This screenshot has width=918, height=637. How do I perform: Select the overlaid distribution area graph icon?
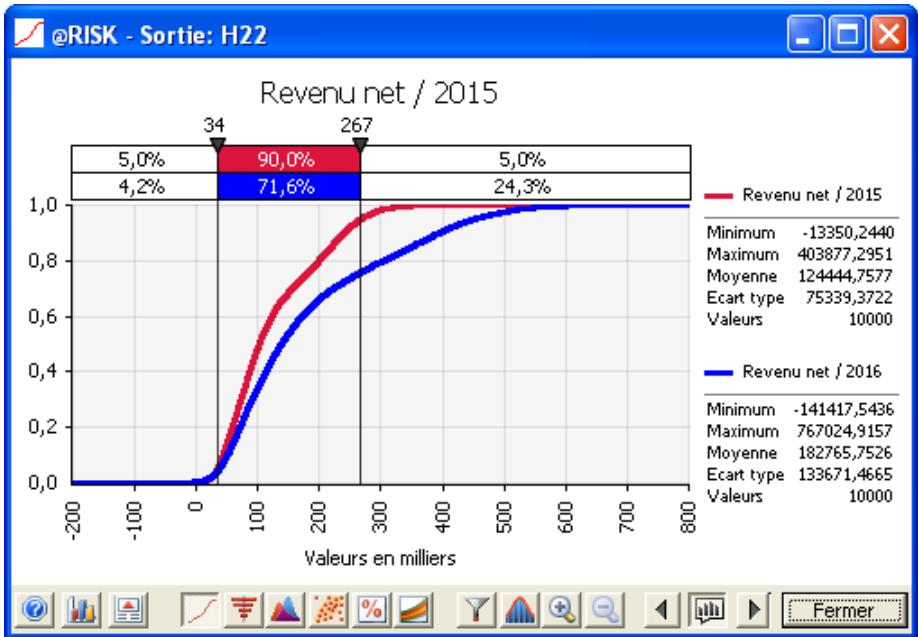[282, 608]
